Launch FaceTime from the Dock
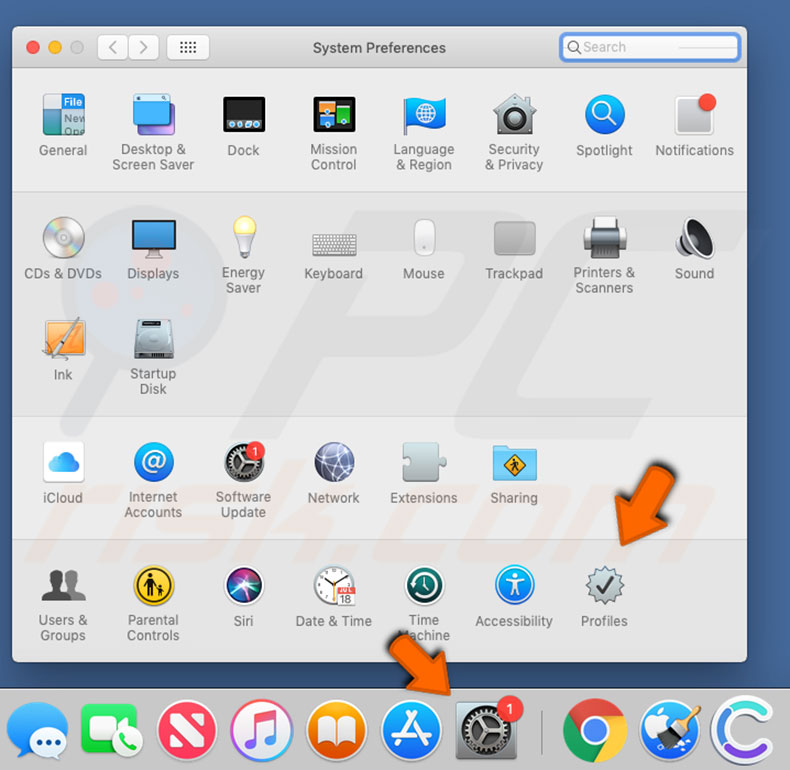 (112, 730)
